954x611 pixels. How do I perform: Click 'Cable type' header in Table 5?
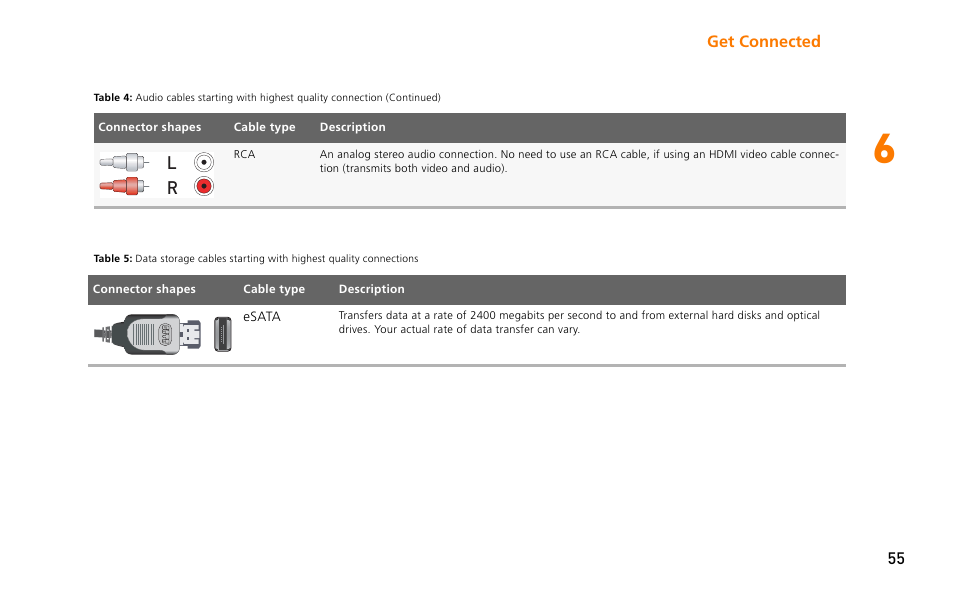click(x=274, y=289)
